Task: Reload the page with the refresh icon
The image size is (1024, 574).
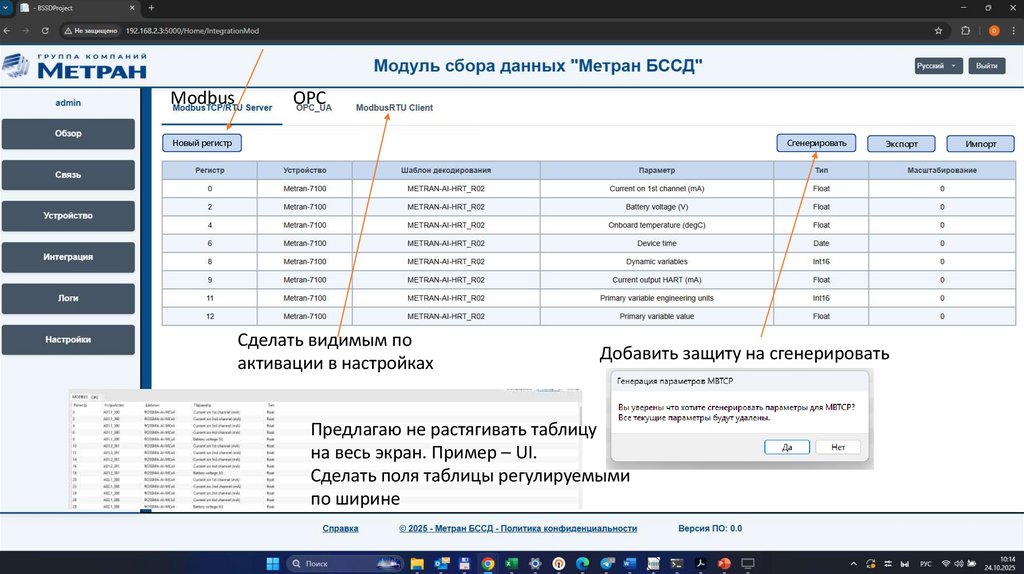Action: tap(45, 31)
